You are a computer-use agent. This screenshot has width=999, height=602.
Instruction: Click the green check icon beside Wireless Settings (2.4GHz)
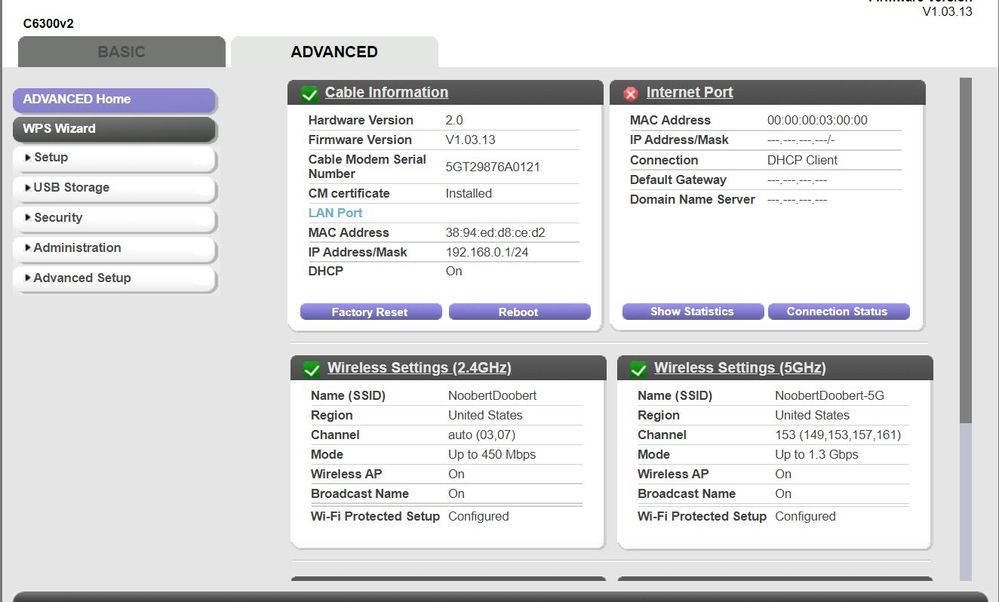click(311, 367)
